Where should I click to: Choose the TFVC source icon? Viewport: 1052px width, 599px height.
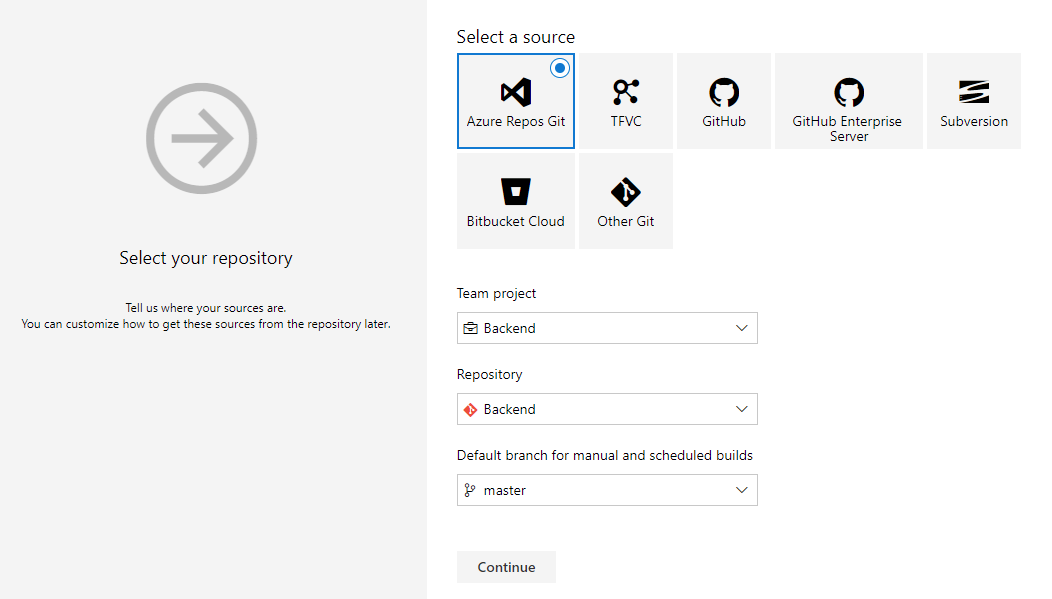click(625, 92)
